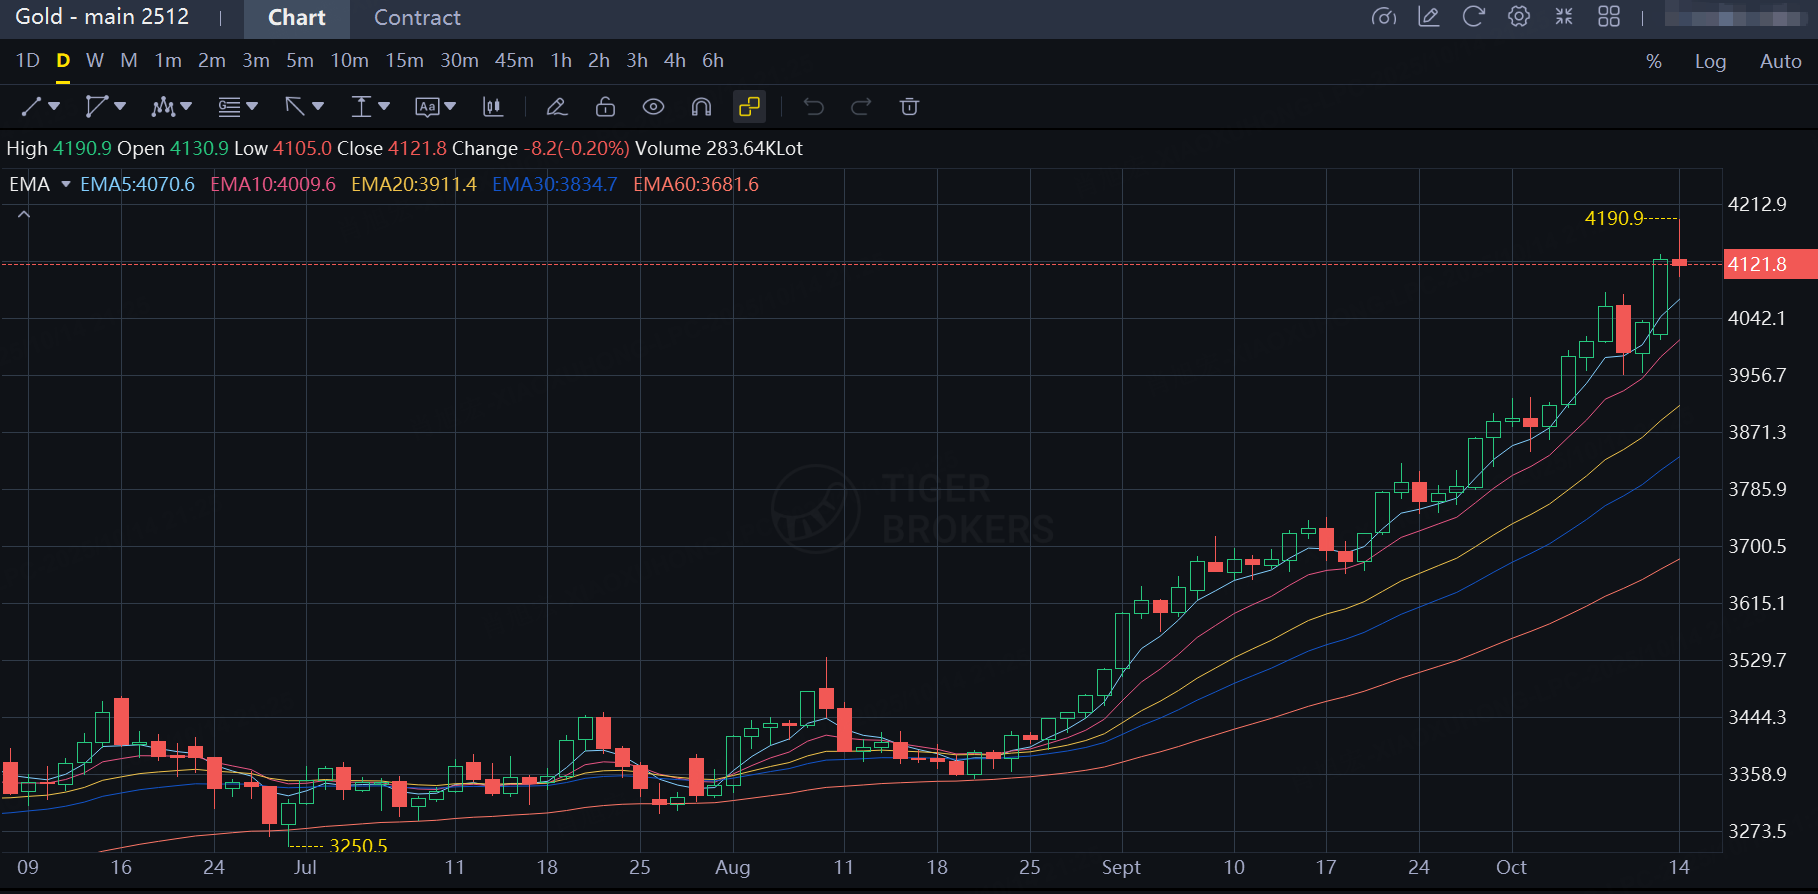Open the multi-chart grid layout icon
The image size is (1818, 894).
(x=1608, y=17)
